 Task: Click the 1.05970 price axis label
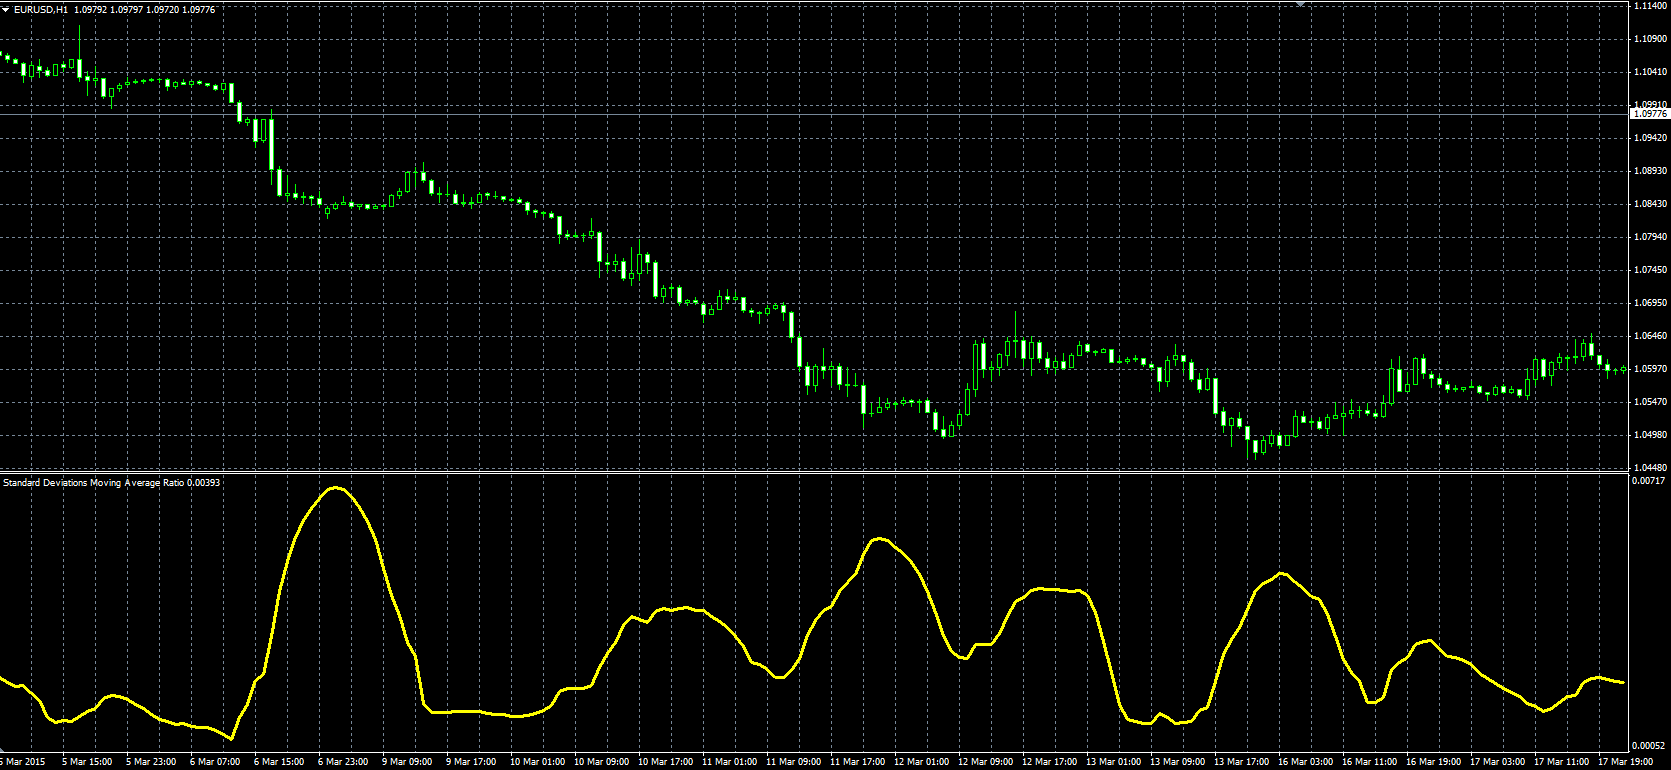pyautogui.click(x=1649, y=369)
